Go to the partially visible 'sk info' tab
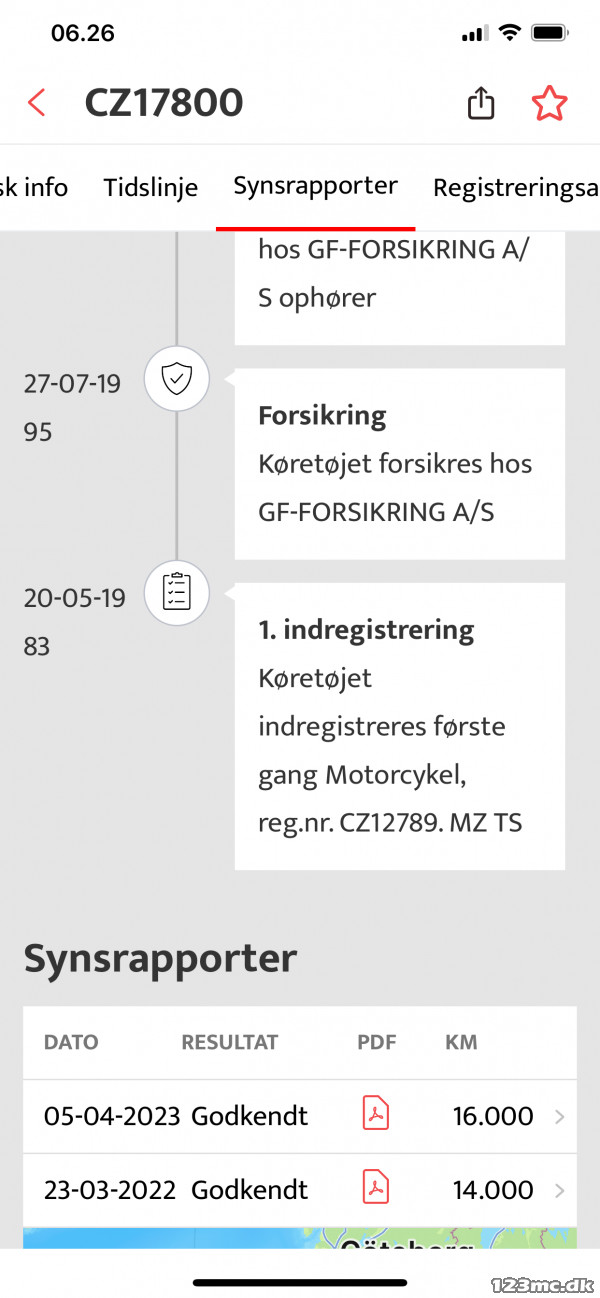 point(34,188)
